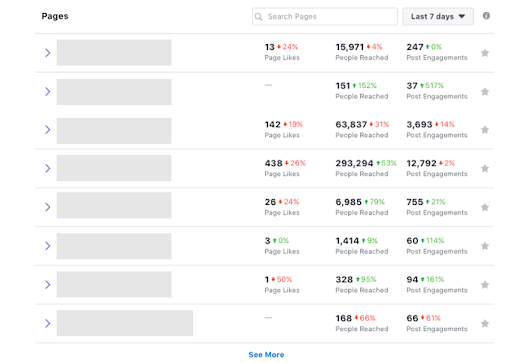Click the 293,294 People Reached value
The height and width of the screenshot is (363, 512).
point(354,163)
